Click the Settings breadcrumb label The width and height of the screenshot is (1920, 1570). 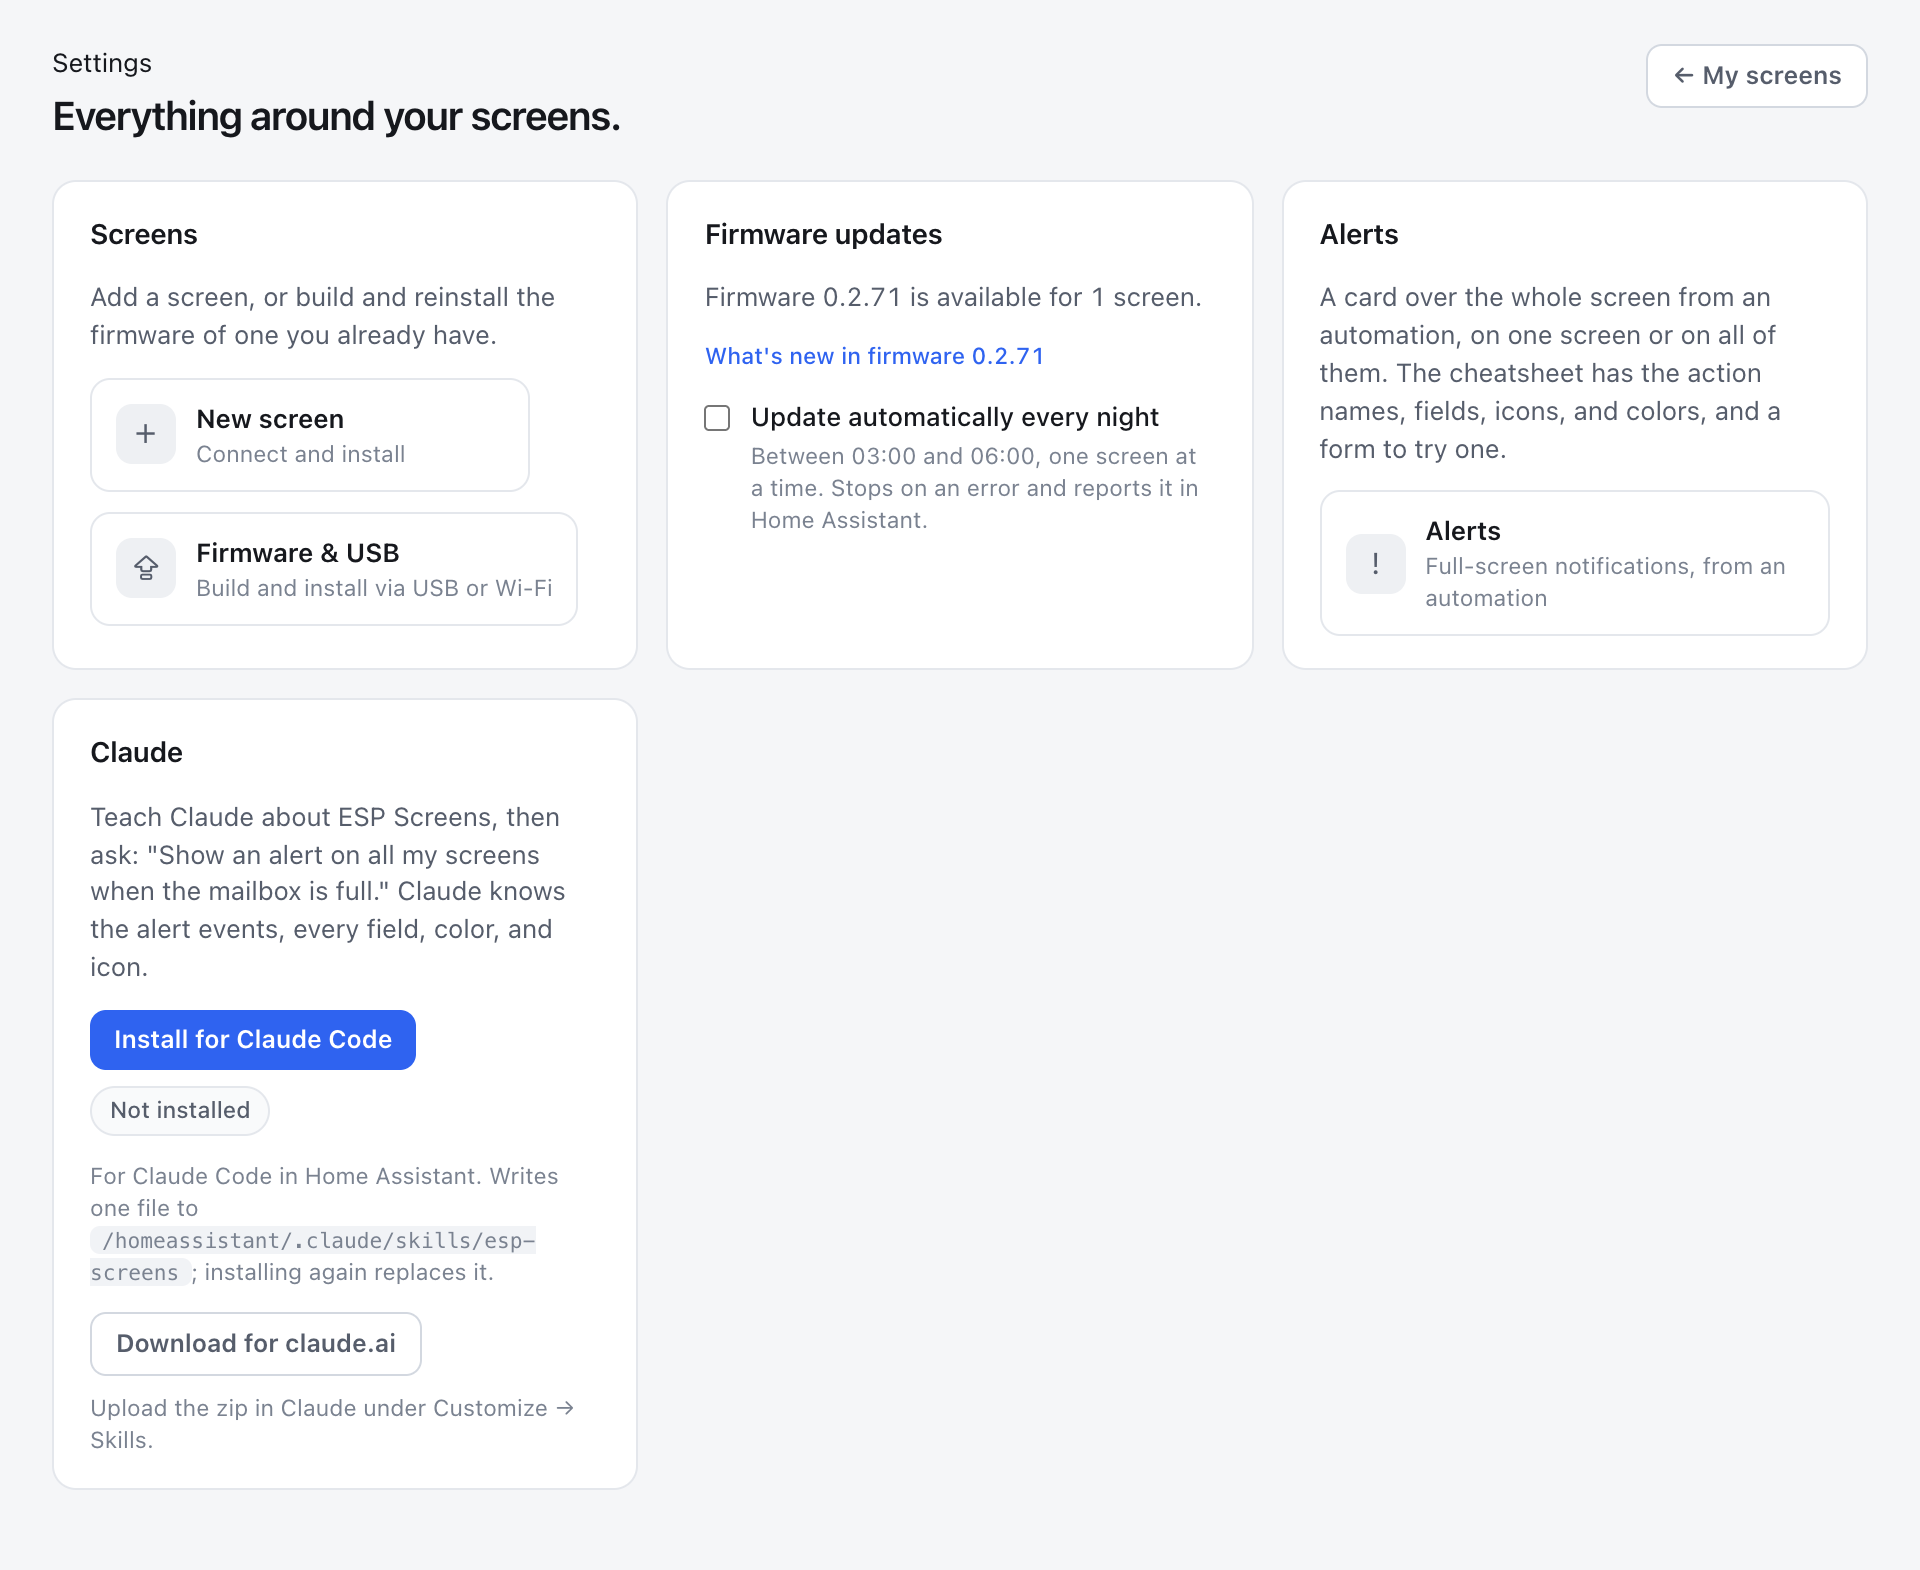click(102, 64)
